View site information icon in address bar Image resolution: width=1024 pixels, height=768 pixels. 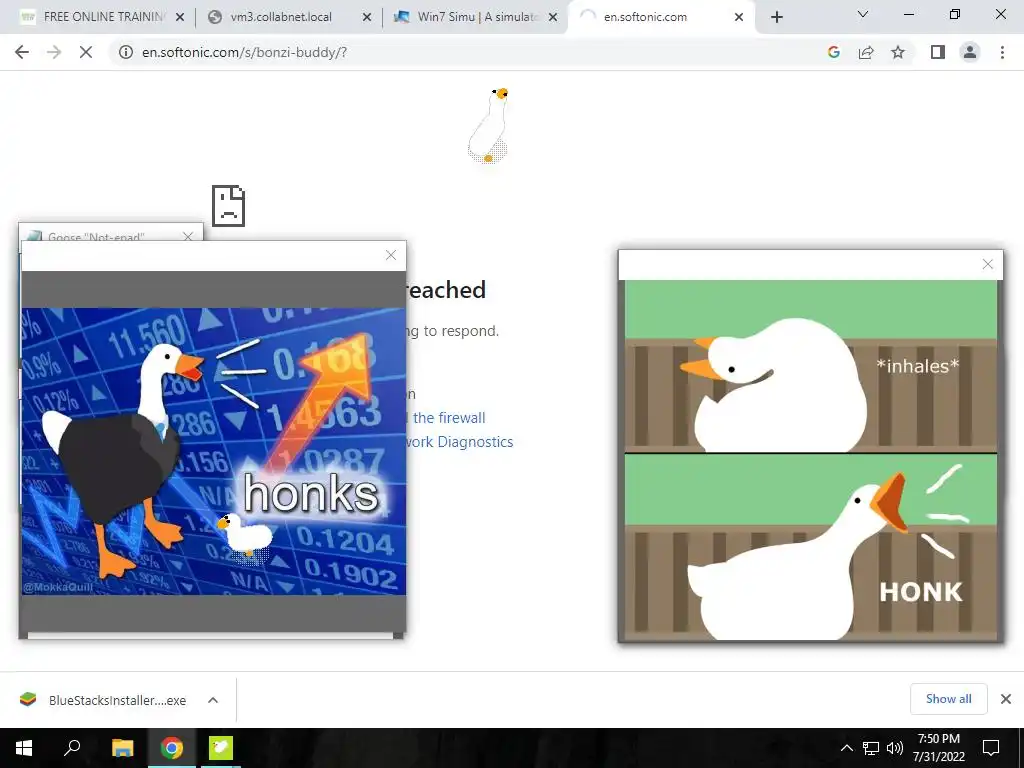(125, 52)
